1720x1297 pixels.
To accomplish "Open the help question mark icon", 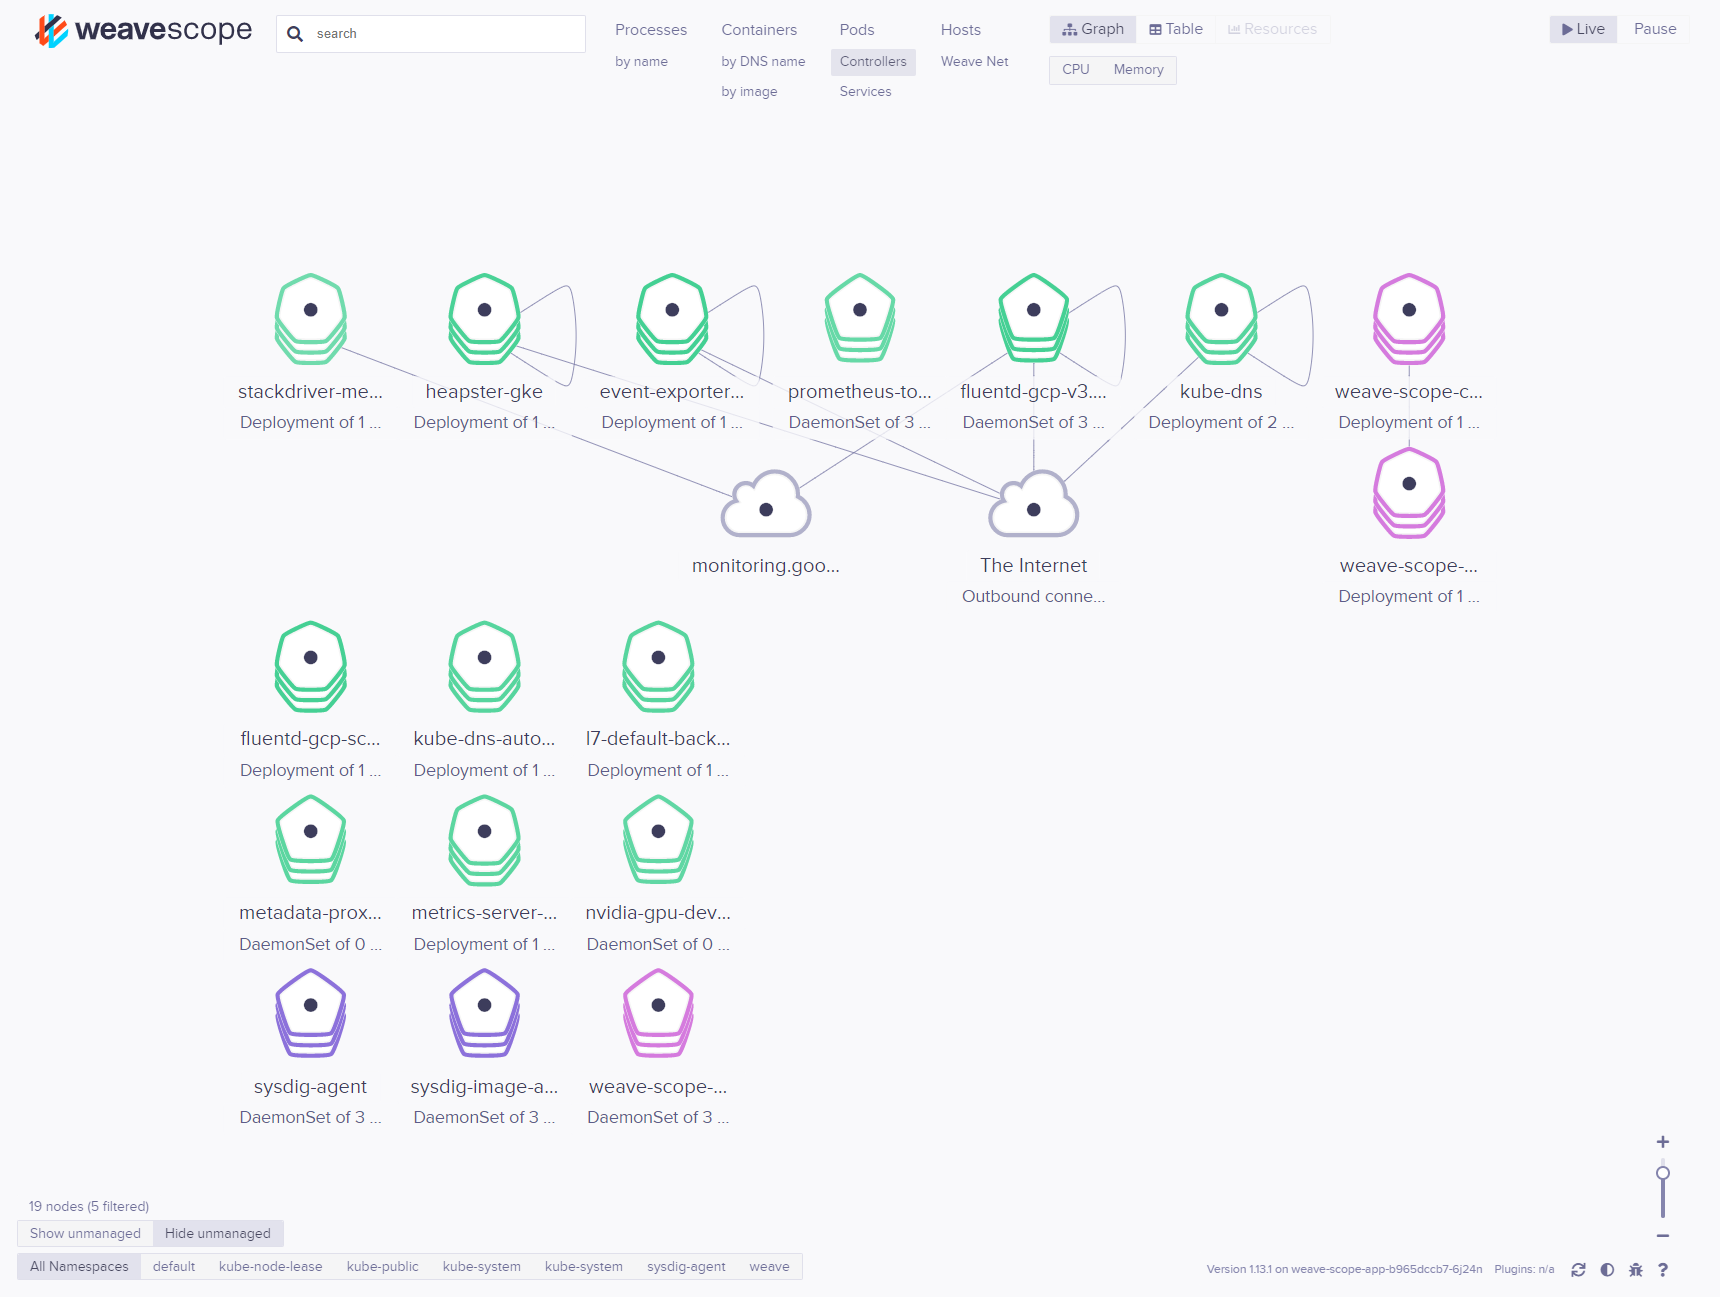I will click(1663, 1269).
